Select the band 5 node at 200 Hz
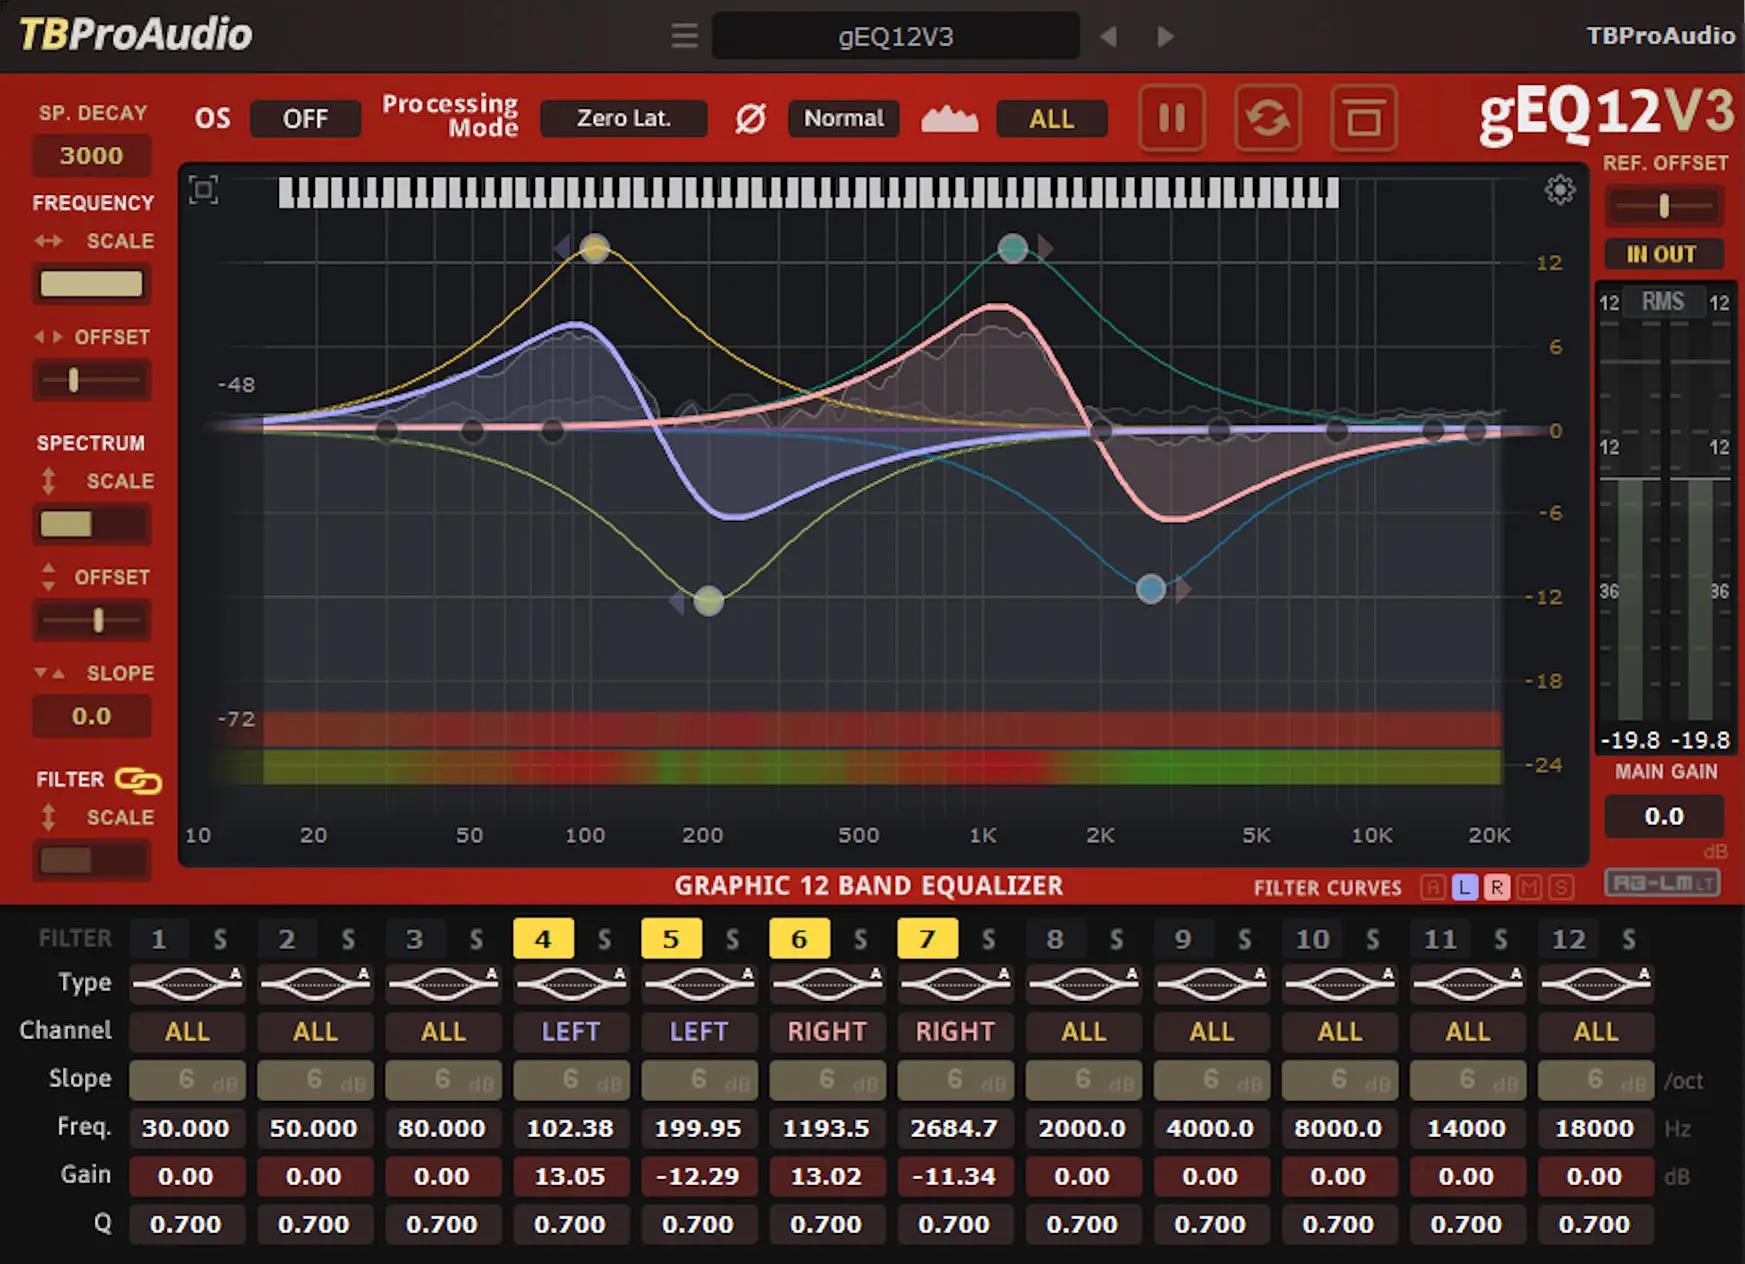 (708, 601)
